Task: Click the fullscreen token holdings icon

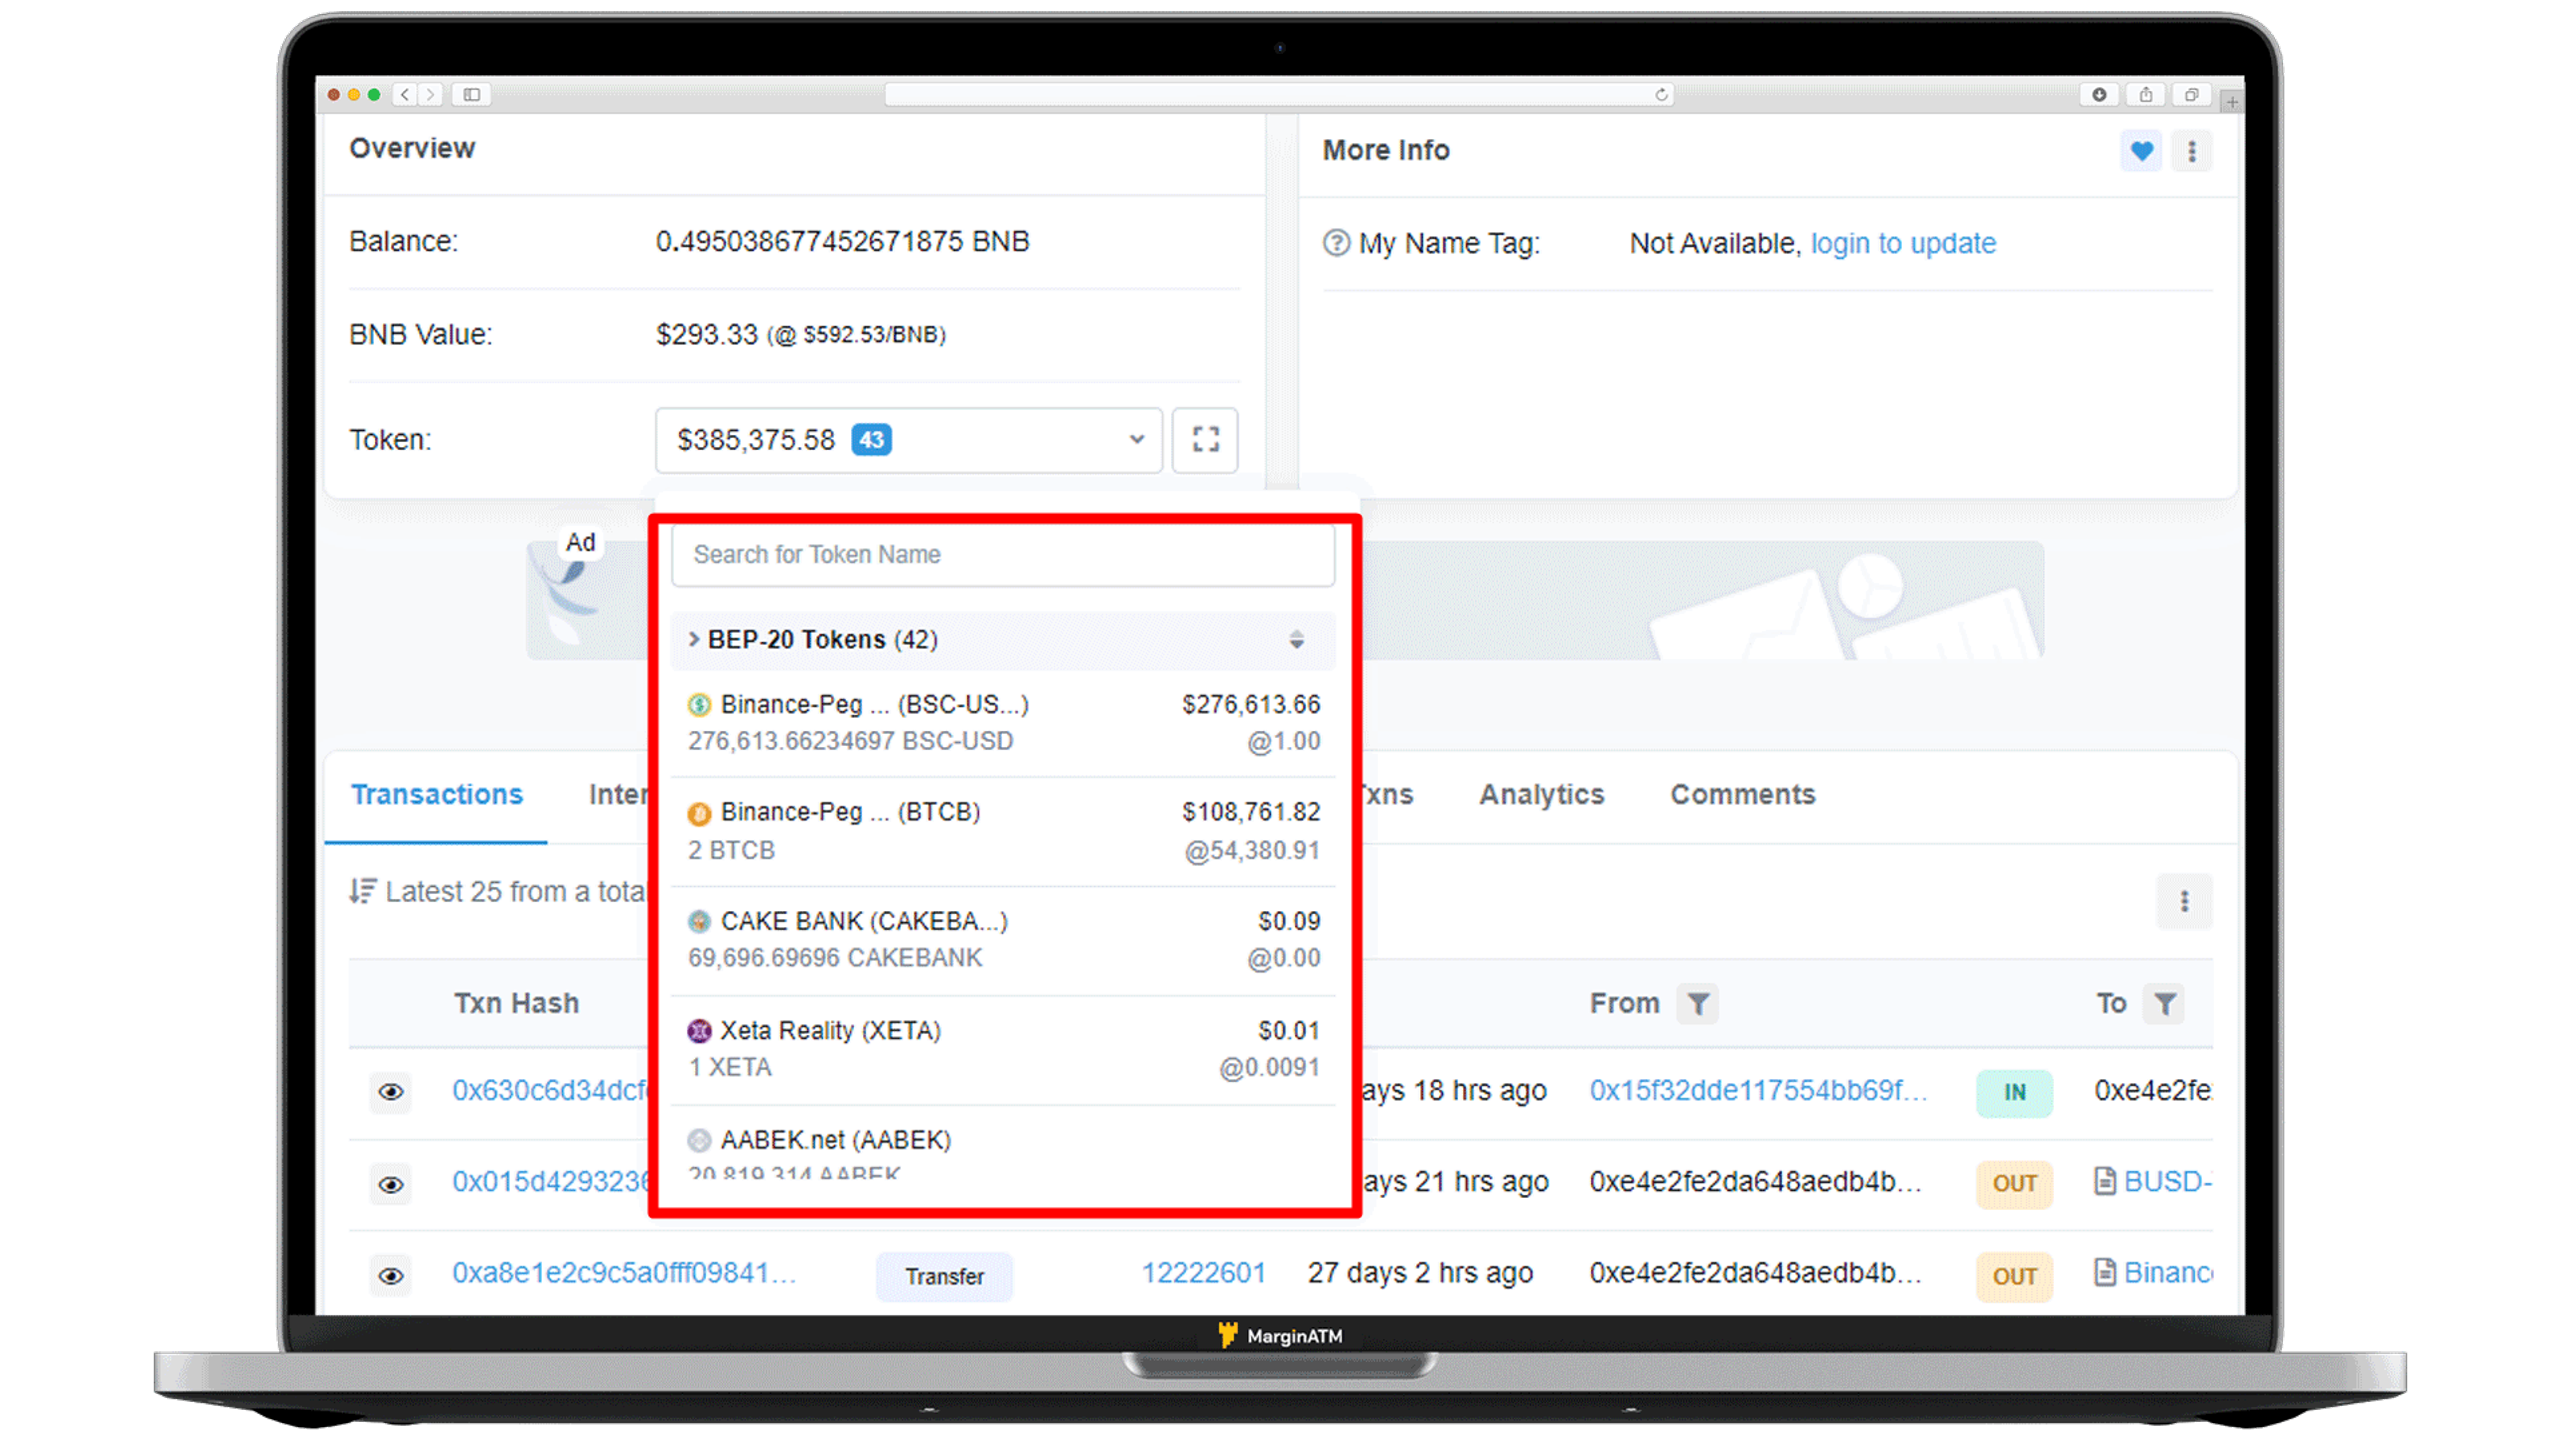Action: (x=1206, y=439)
